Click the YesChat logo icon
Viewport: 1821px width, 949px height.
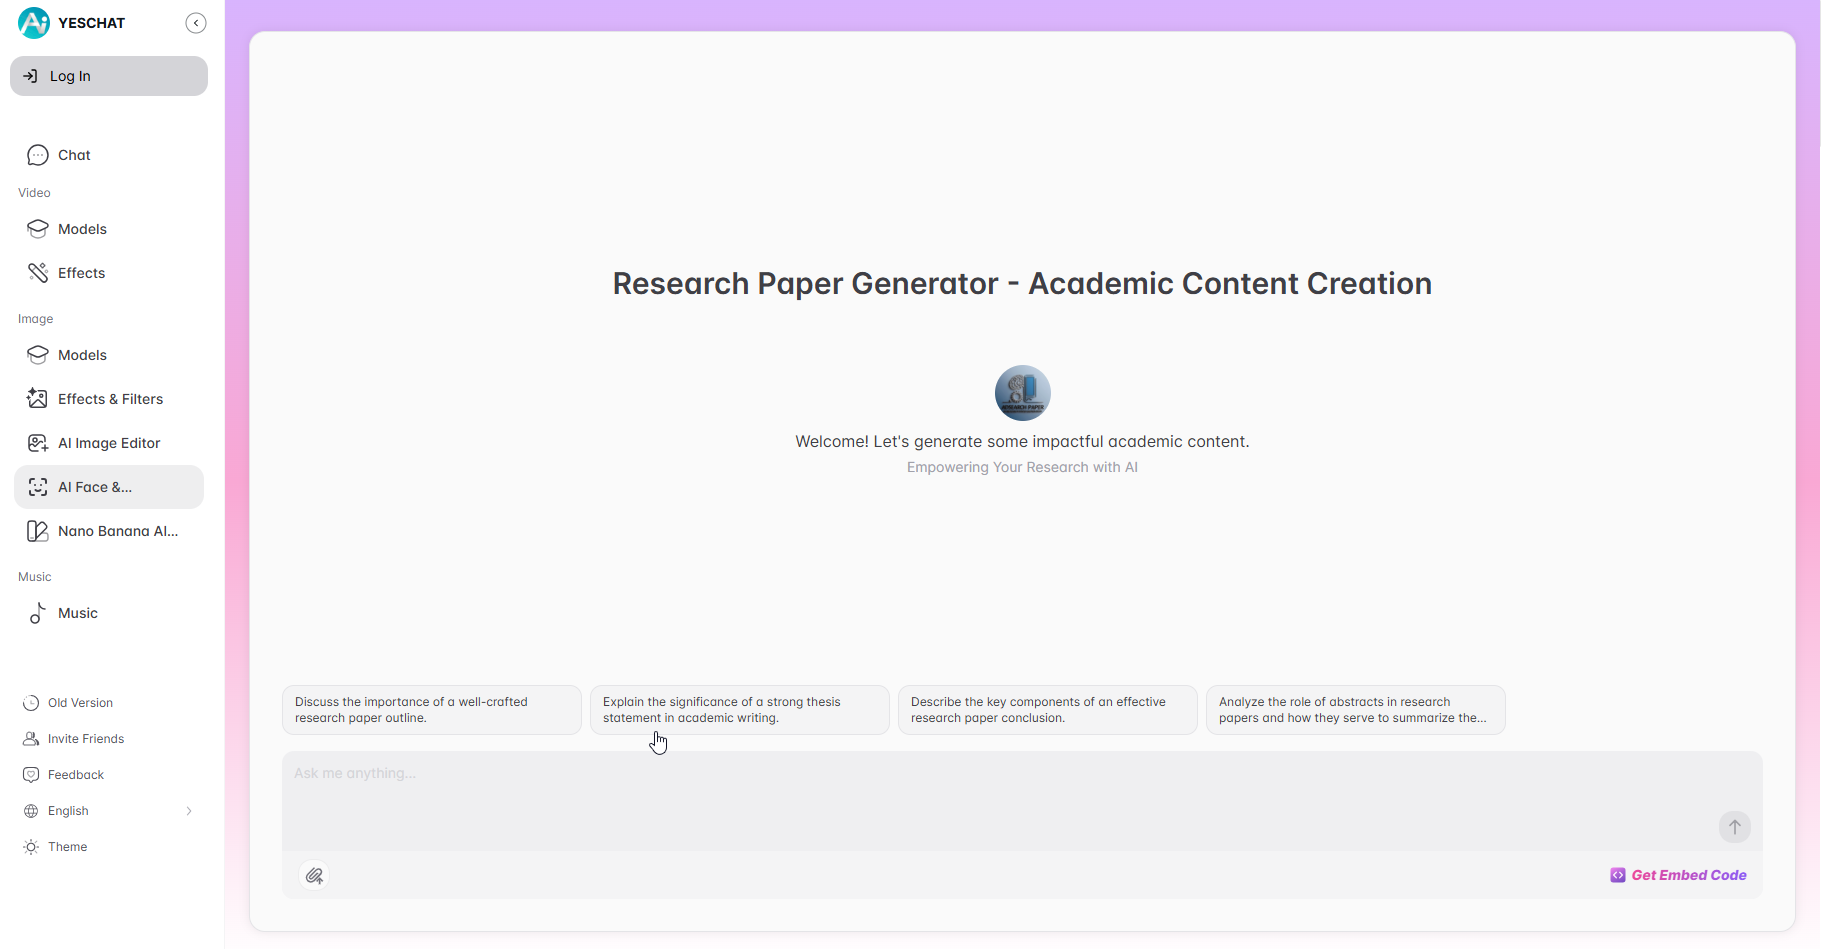(x=34, y=23)
